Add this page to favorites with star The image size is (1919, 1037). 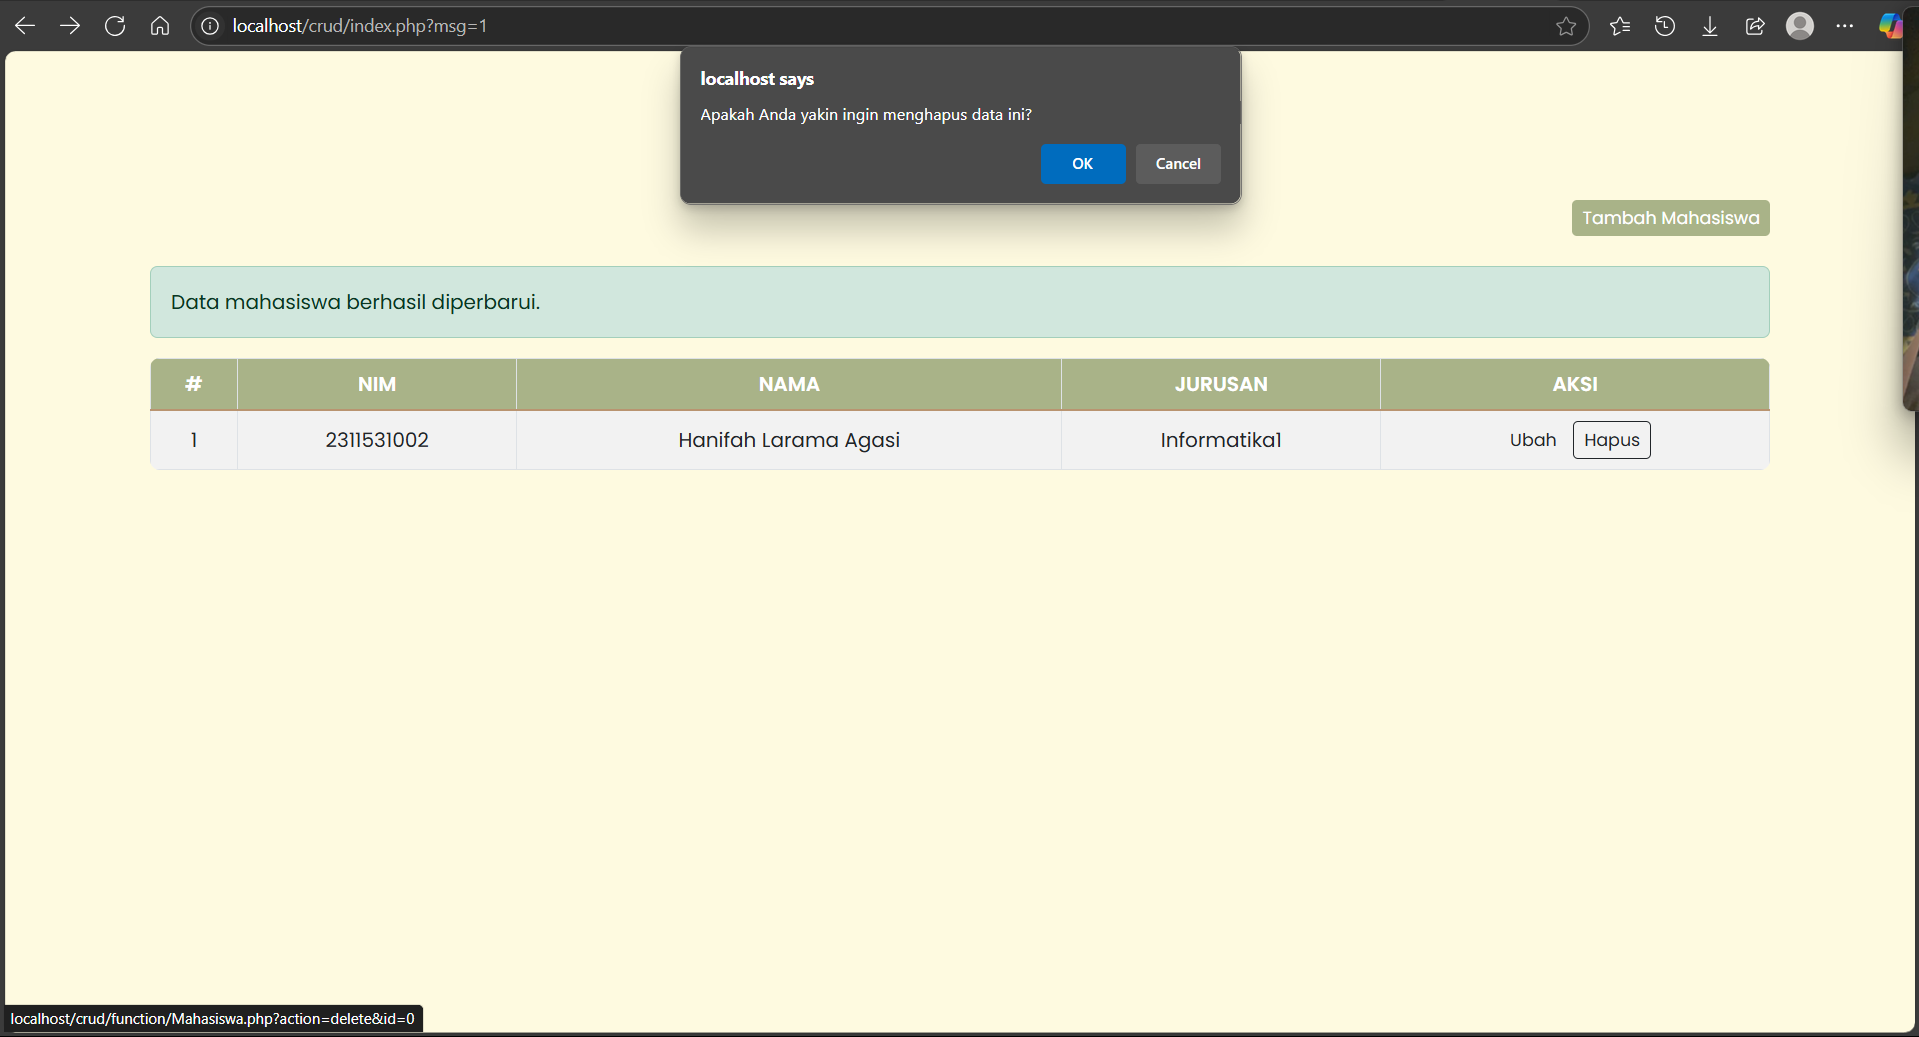1566,26
